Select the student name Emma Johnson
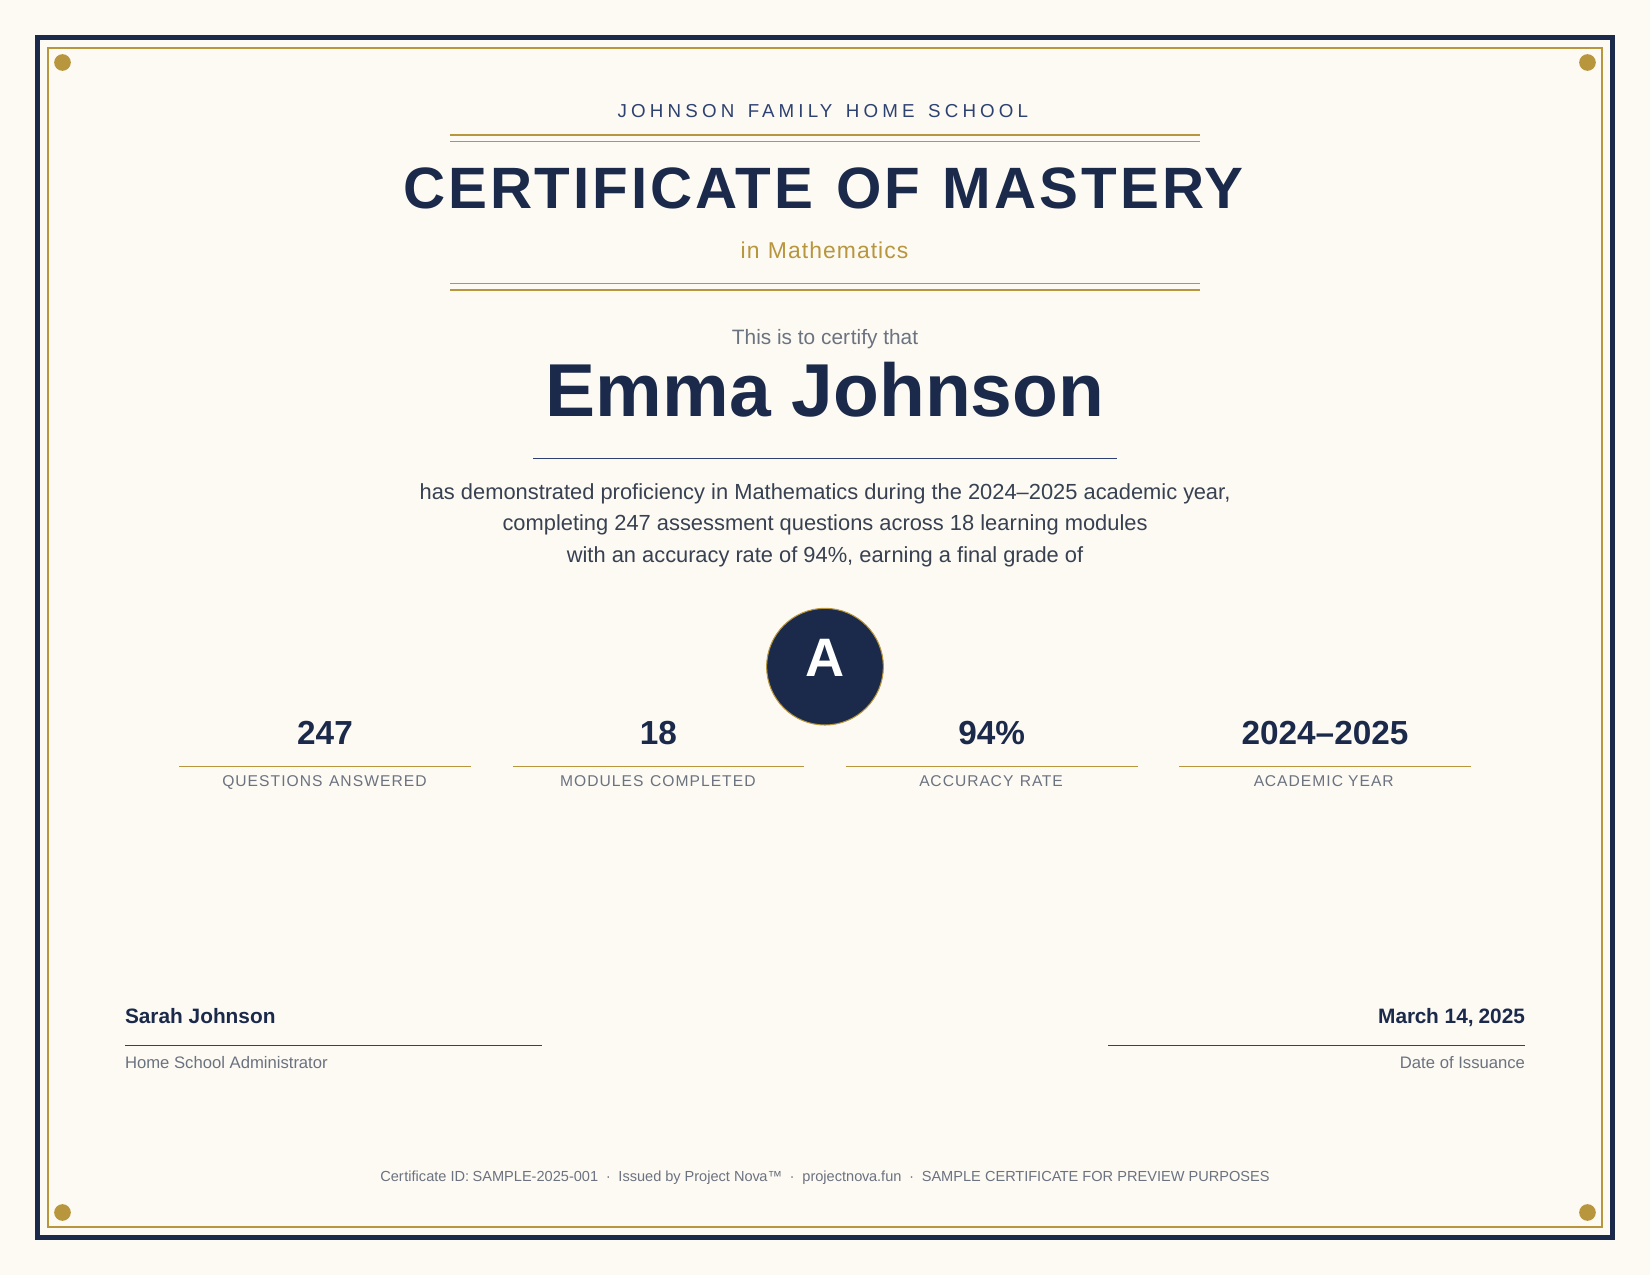Screen dimensions: 1651x1275 pos(824,392)
